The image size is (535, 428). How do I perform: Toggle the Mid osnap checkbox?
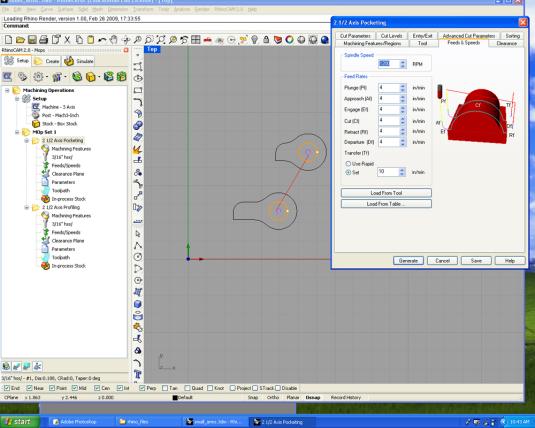coord(74,388)
